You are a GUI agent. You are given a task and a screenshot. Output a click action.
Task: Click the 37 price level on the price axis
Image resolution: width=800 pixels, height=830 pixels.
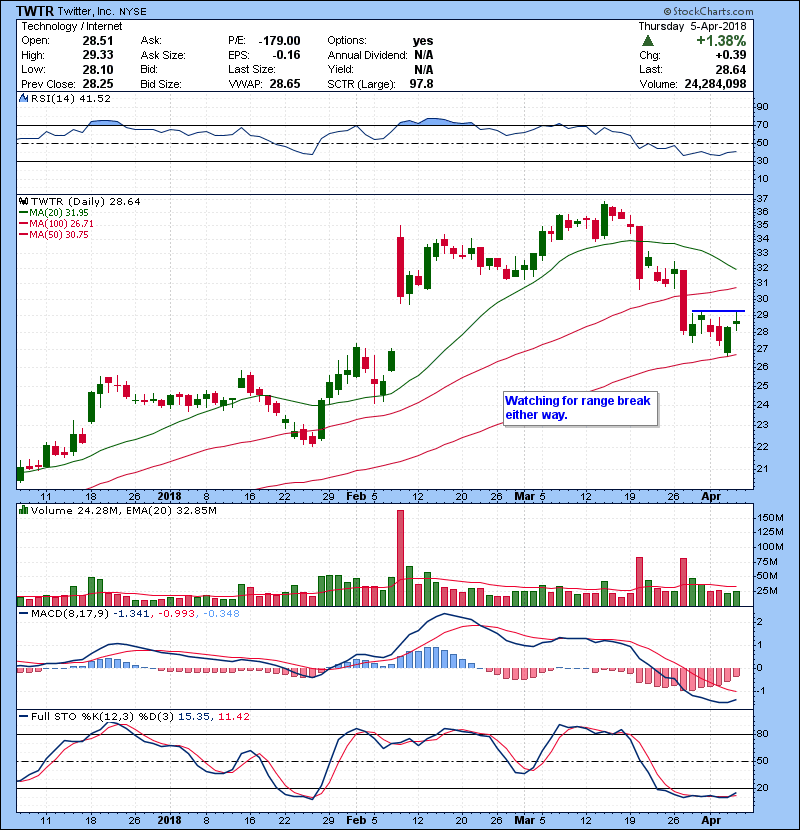tap(762, 199)
